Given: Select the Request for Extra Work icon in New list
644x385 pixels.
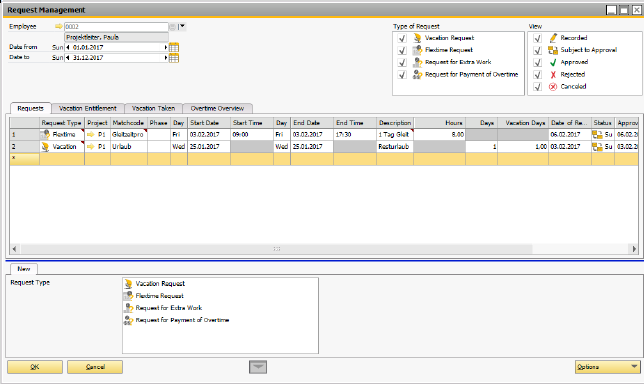Looking at the screenshot, I should [128, 308].
